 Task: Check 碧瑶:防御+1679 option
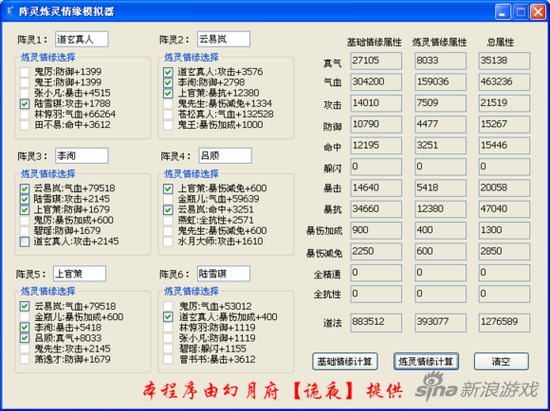tap(25, 231)
